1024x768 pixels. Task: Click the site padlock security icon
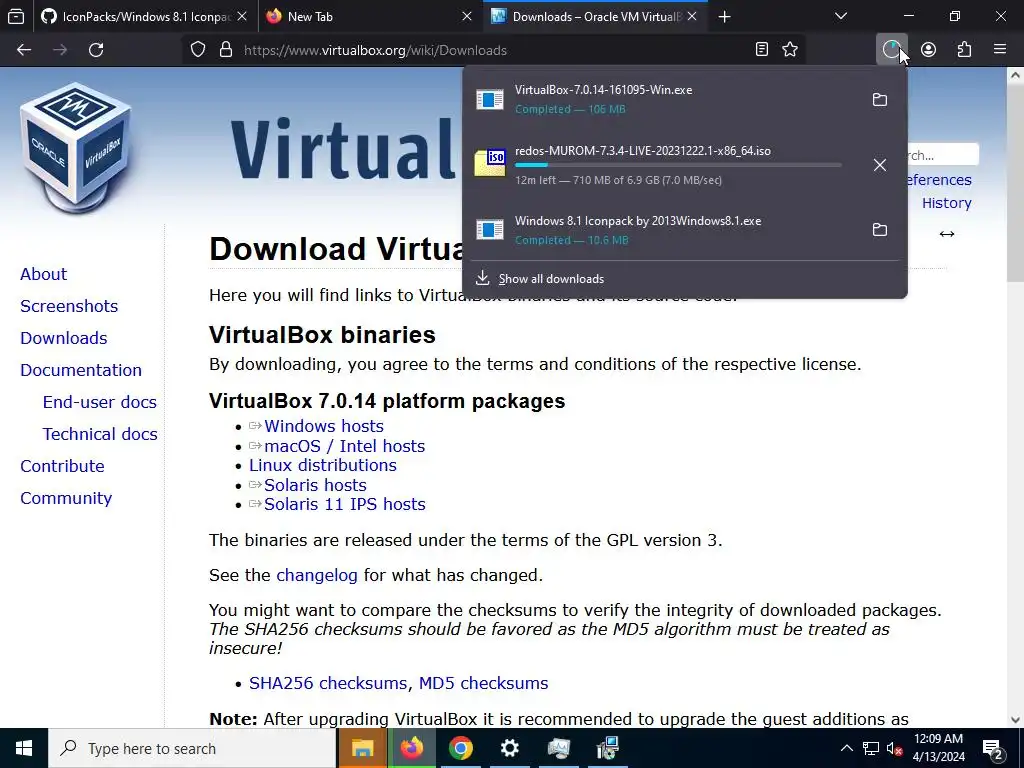click(226, 50)
